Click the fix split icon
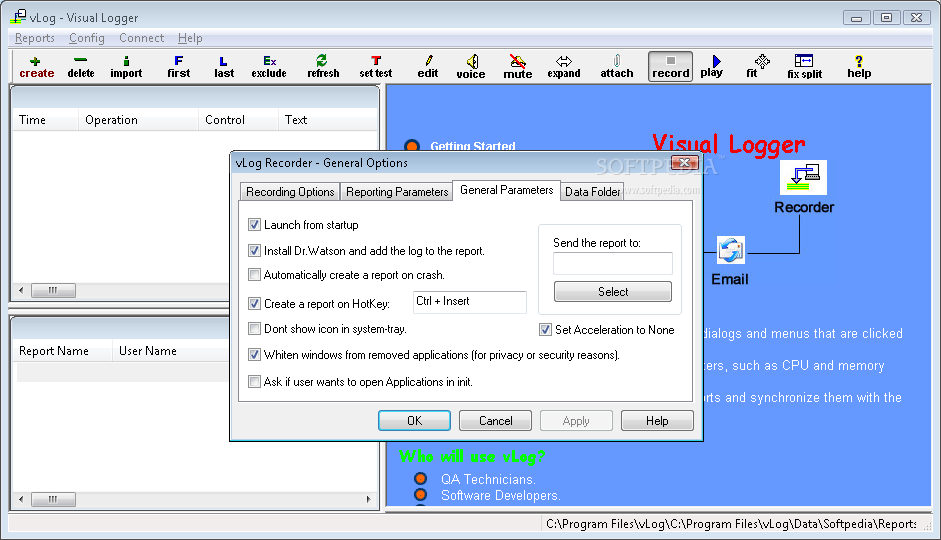Viewport: 941px width, 540px height. [x=804, y=67]
